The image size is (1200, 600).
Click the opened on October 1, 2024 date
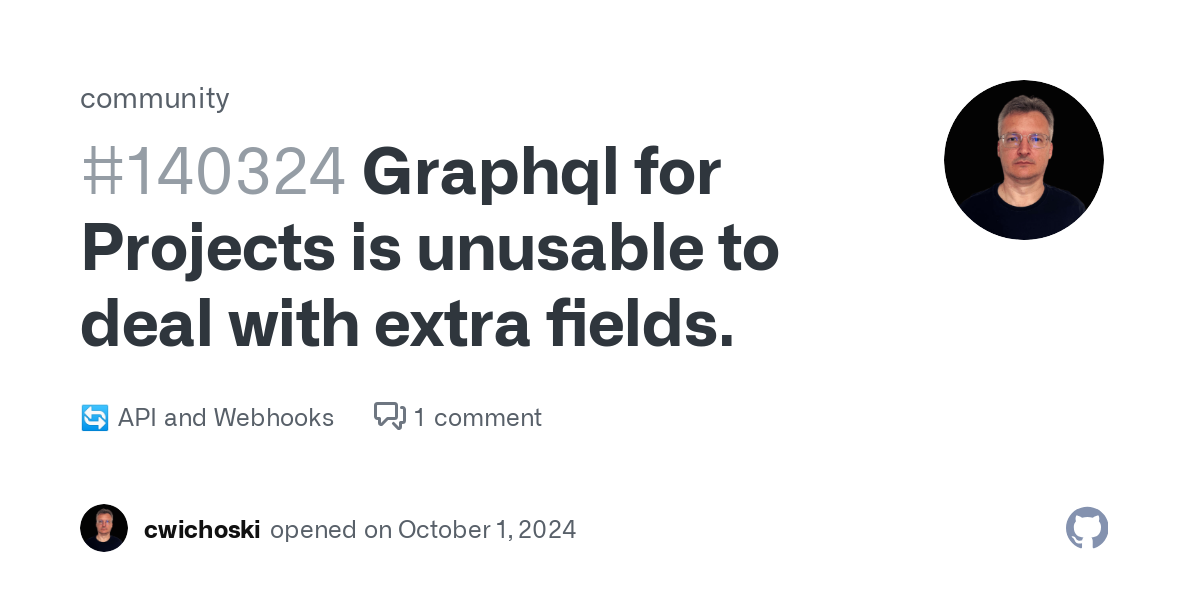(x=423, y=529)
